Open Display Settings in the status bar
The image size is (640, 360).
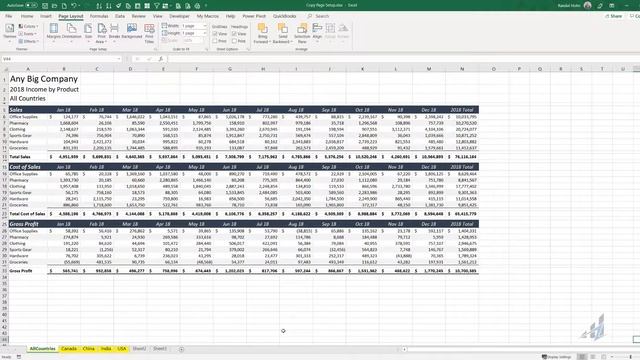click(x=556, y=357)
